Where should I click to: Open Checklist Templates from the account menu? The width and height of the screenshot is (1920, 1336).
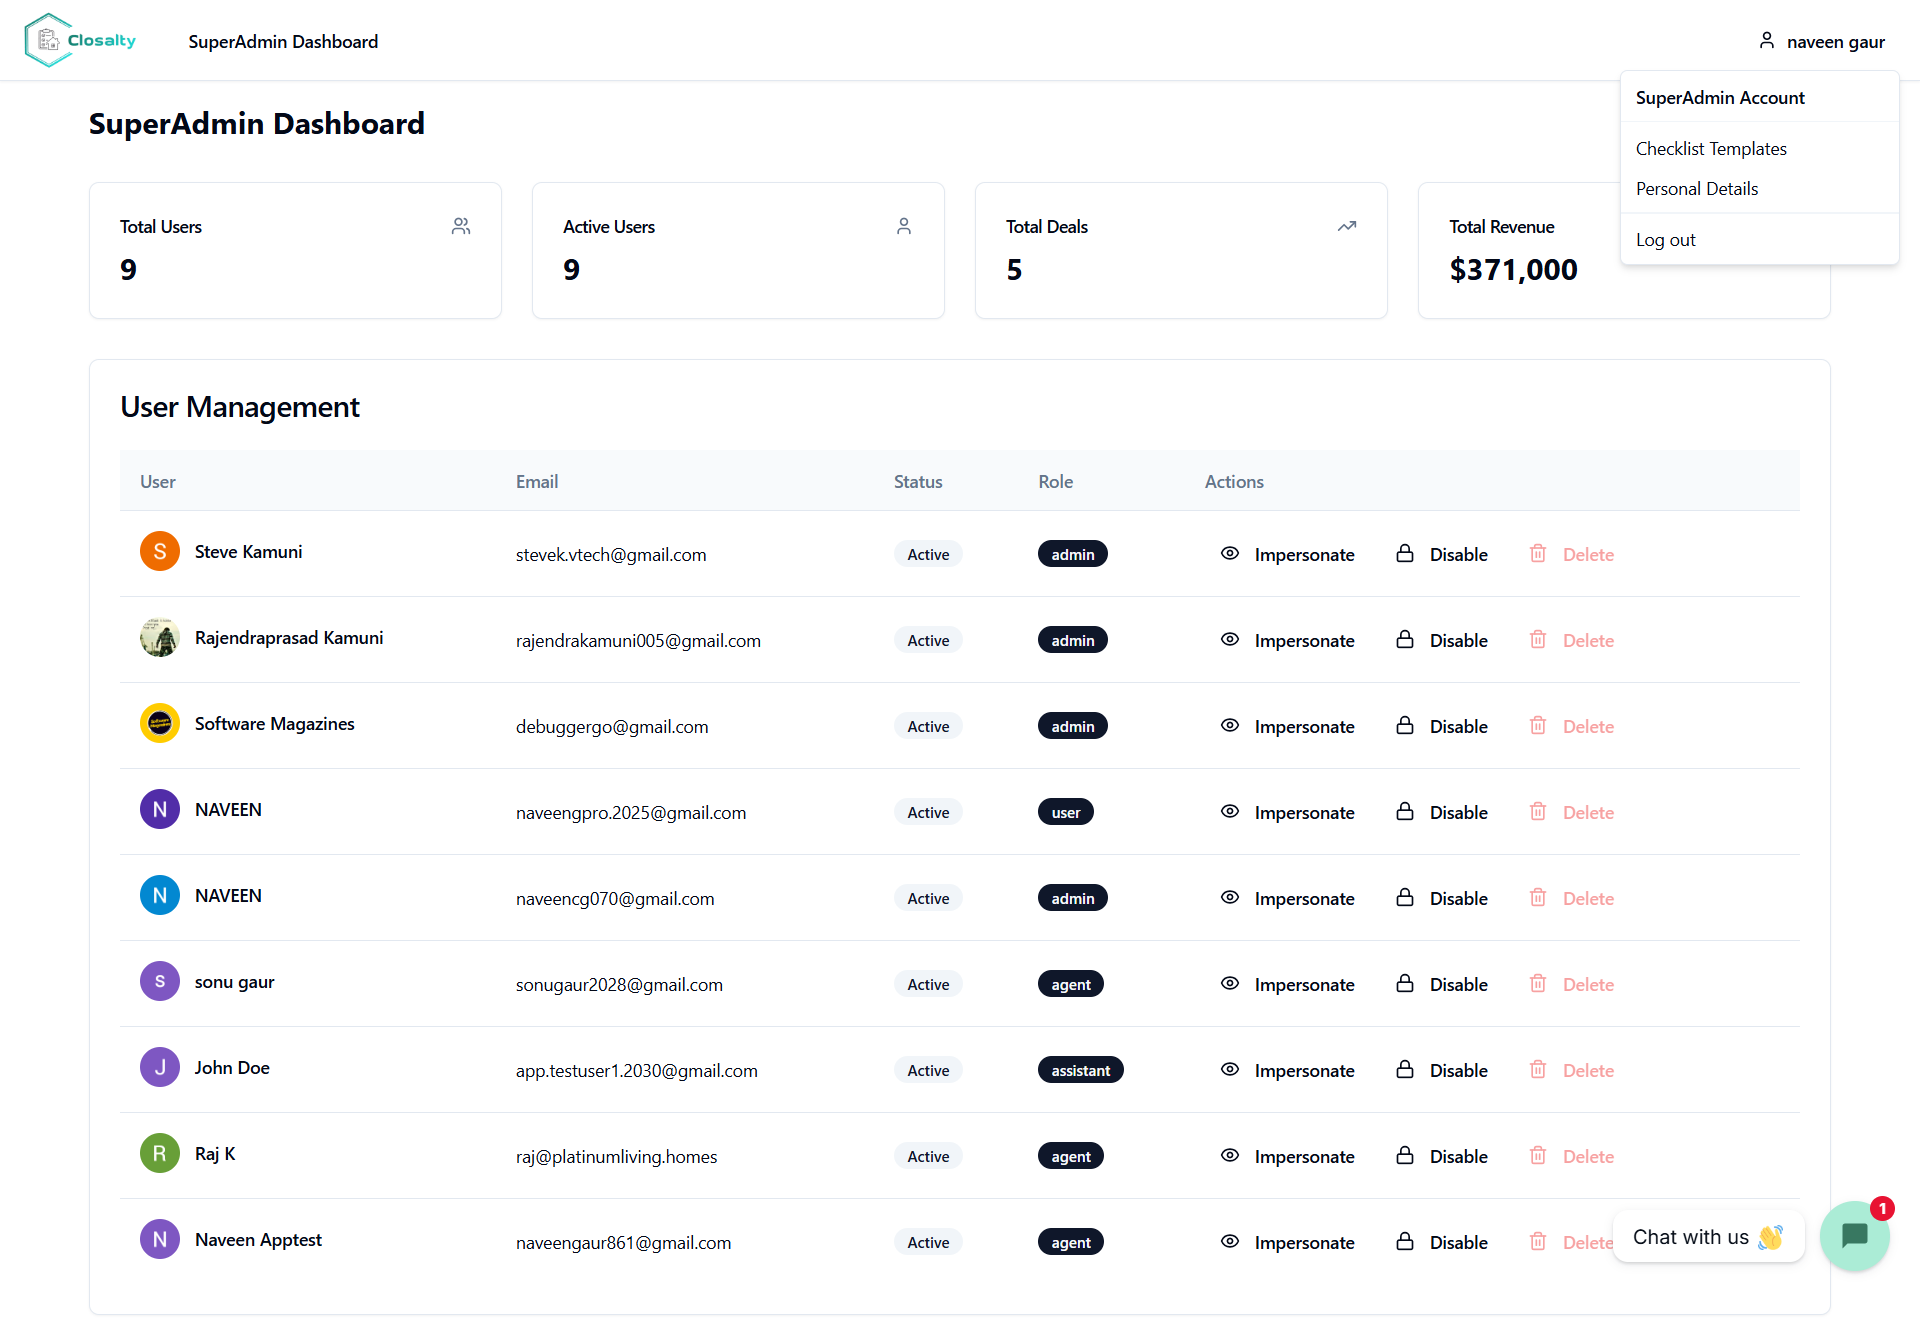tap(1711, 148)
